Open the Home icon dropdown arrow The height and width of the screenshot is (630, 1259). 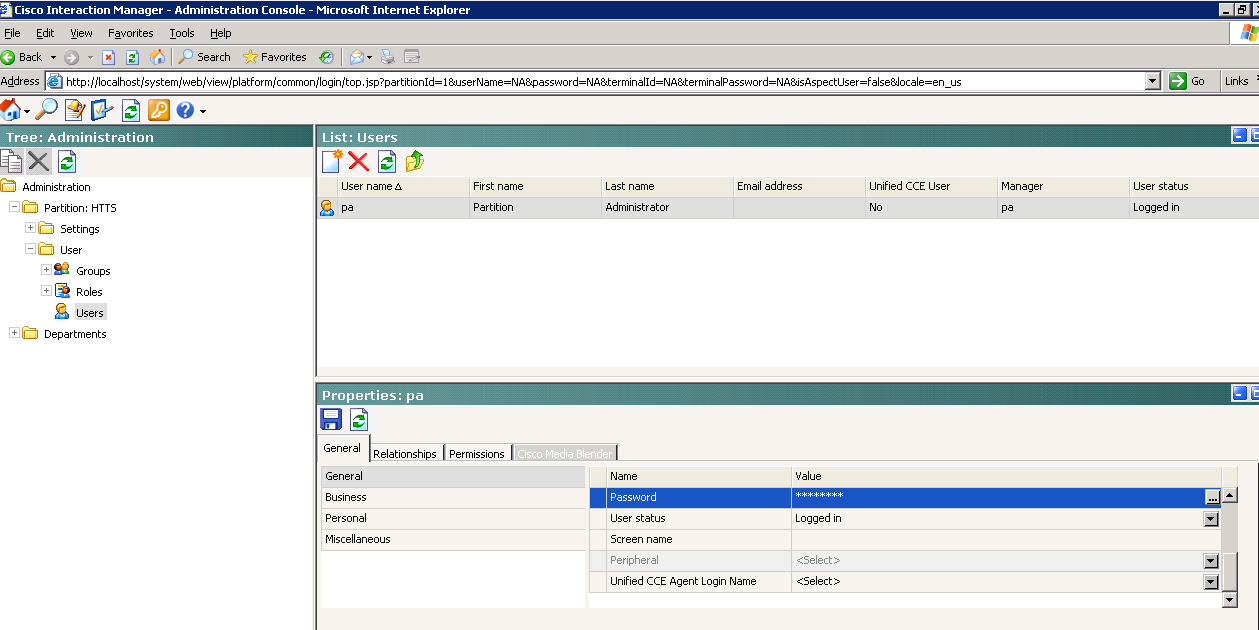[26, 111]
